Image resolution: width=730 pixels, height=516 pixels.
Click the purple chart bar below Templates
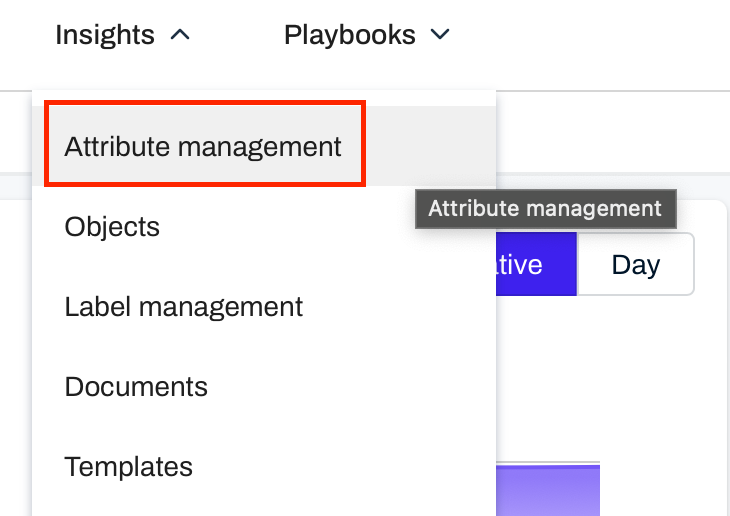(547, 490)
